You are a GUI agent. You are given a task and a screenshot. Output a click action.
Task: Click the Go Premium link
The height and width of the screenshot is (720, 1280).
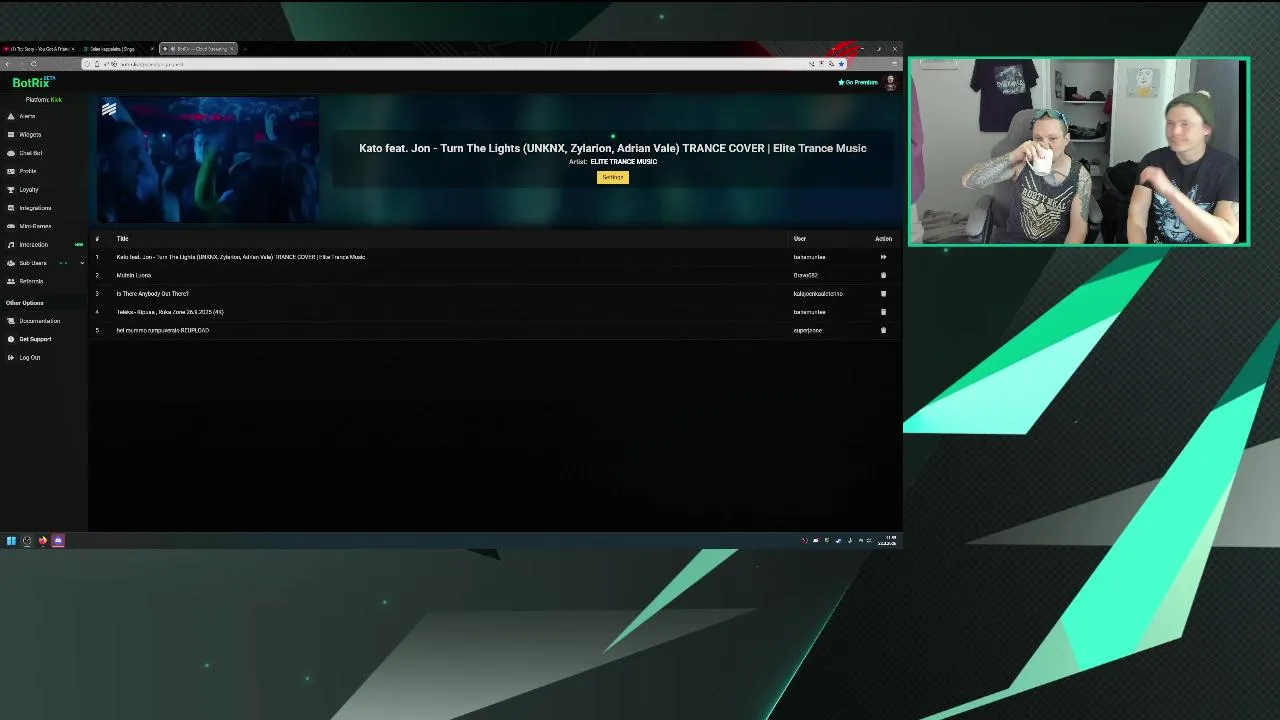[858, 83]
